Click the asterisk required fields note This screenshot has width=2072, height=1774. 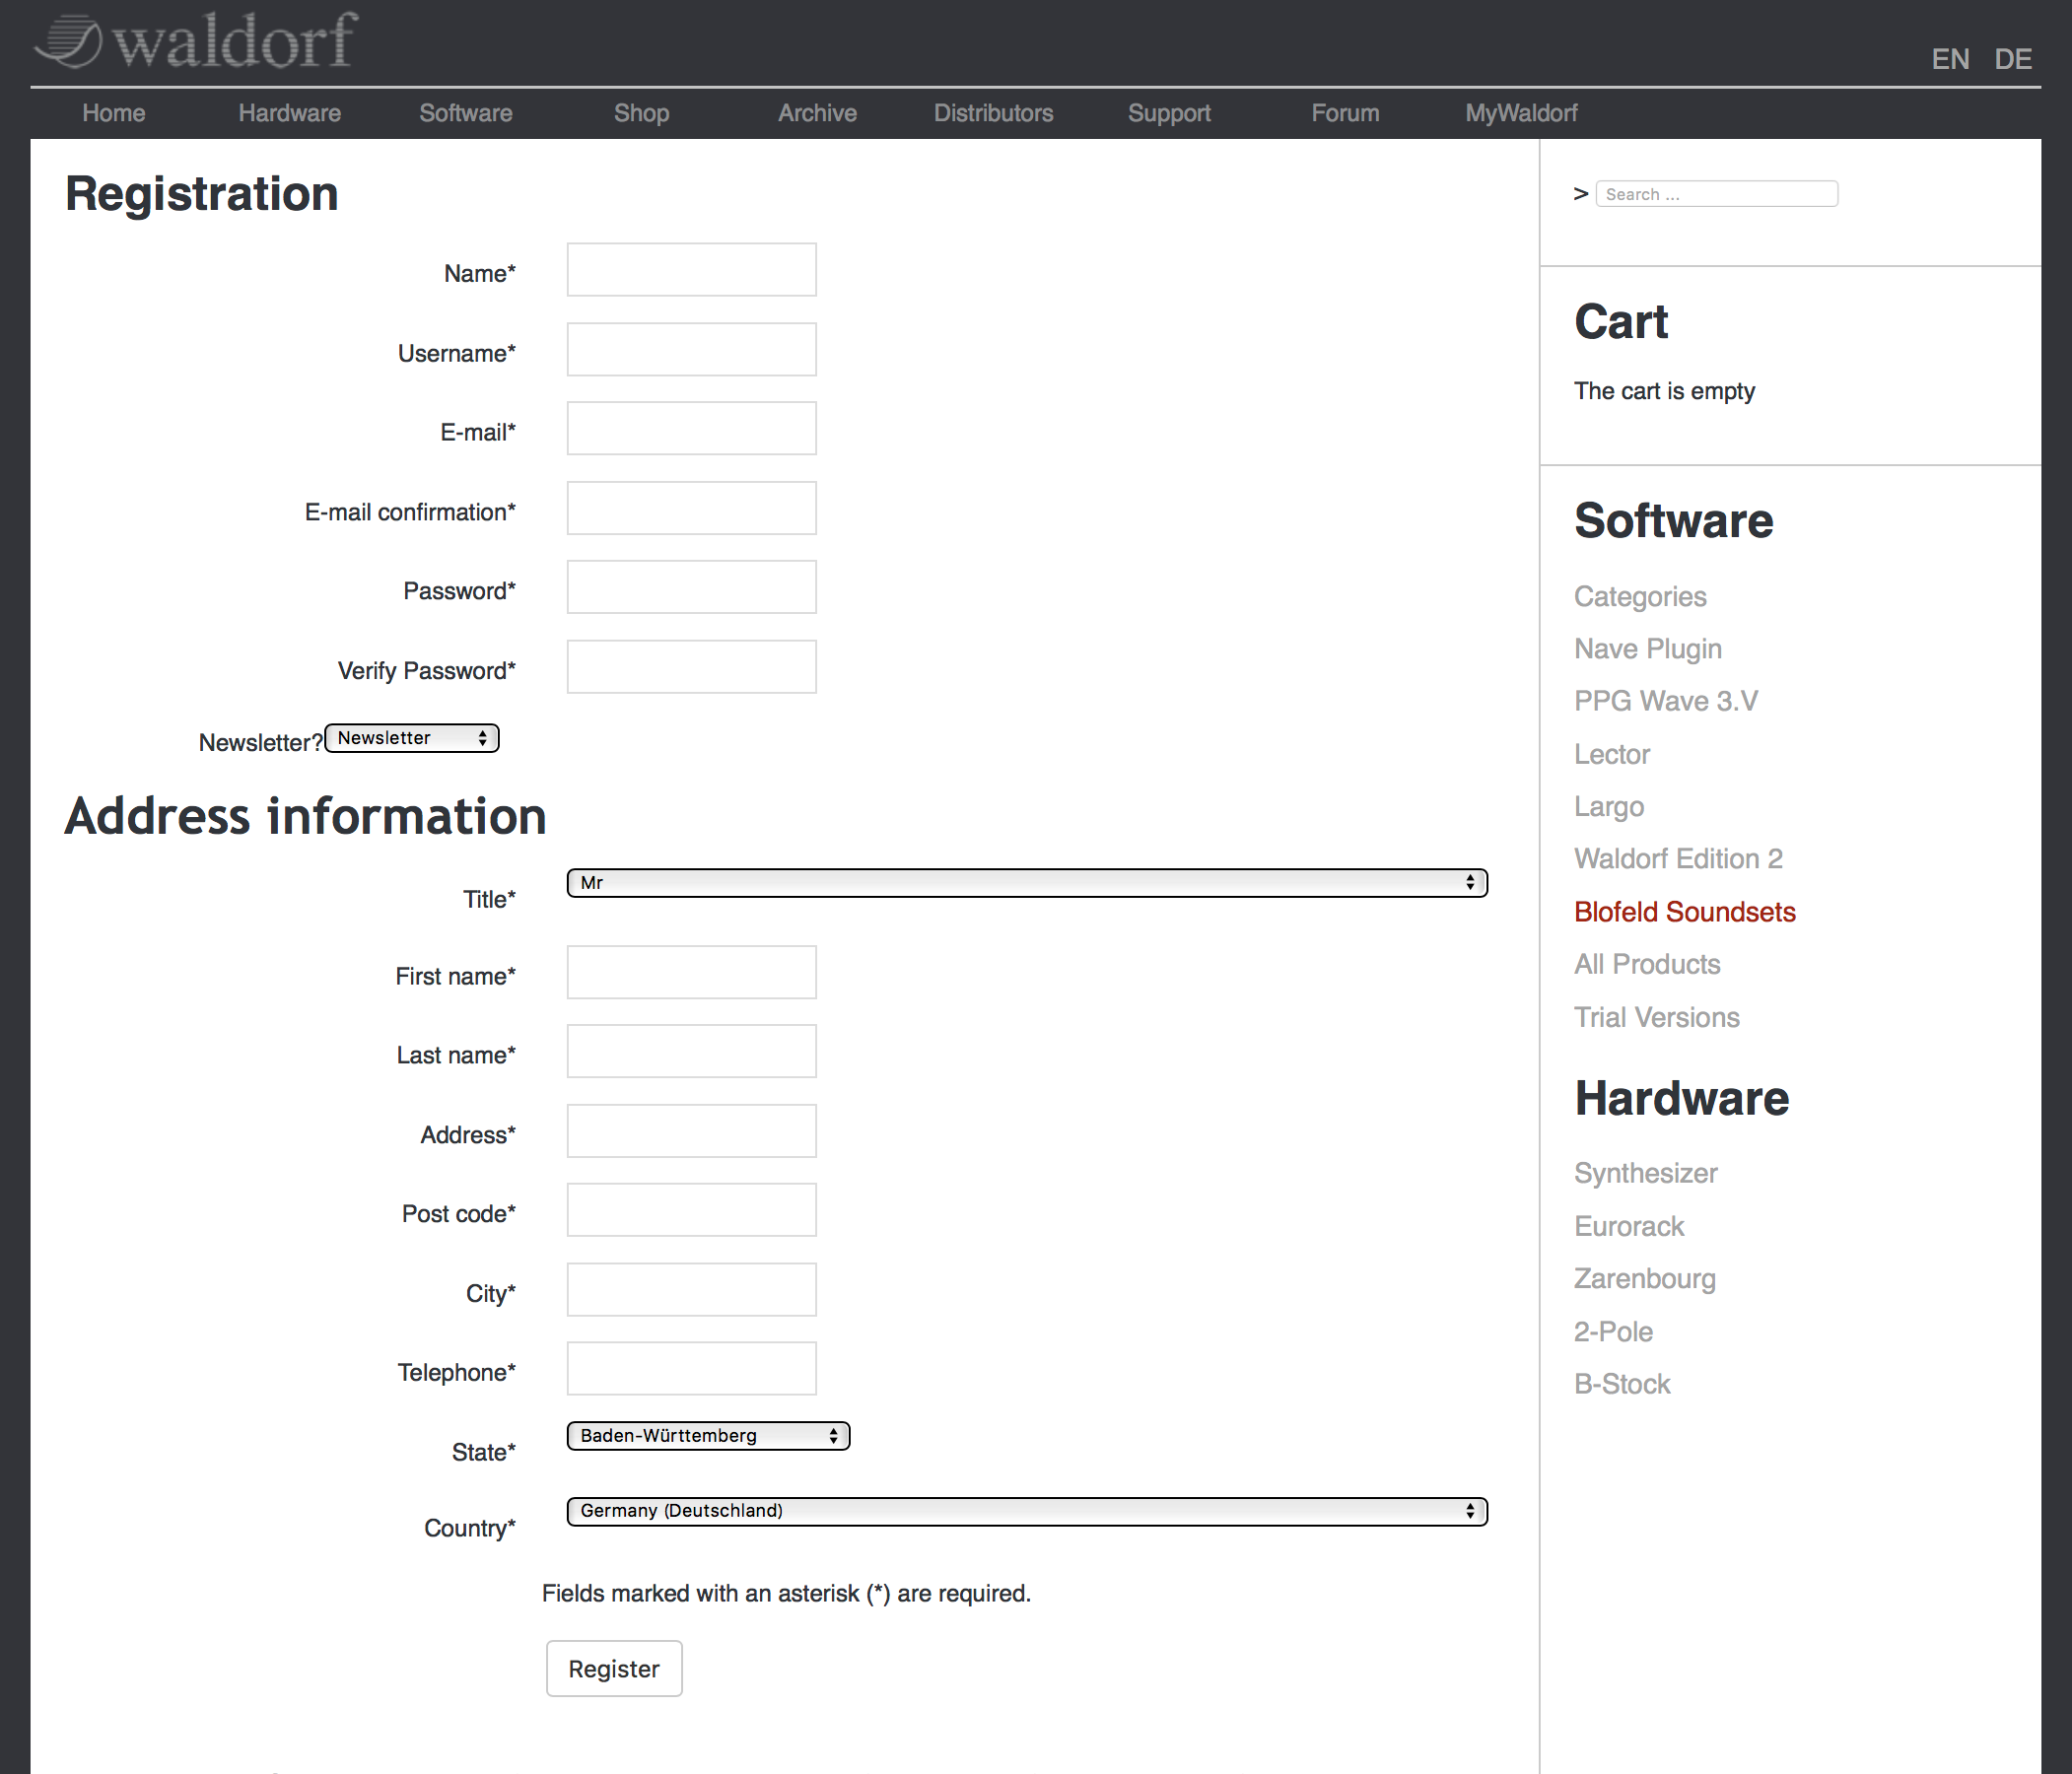tap(786, 1593)
